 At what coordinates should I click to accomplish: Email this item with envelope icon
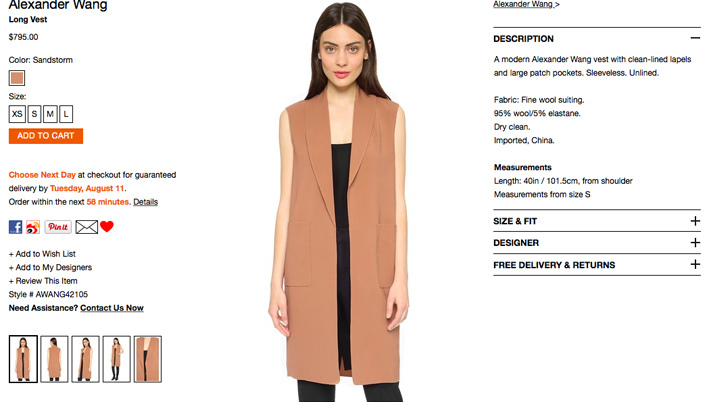coord(86,227)
